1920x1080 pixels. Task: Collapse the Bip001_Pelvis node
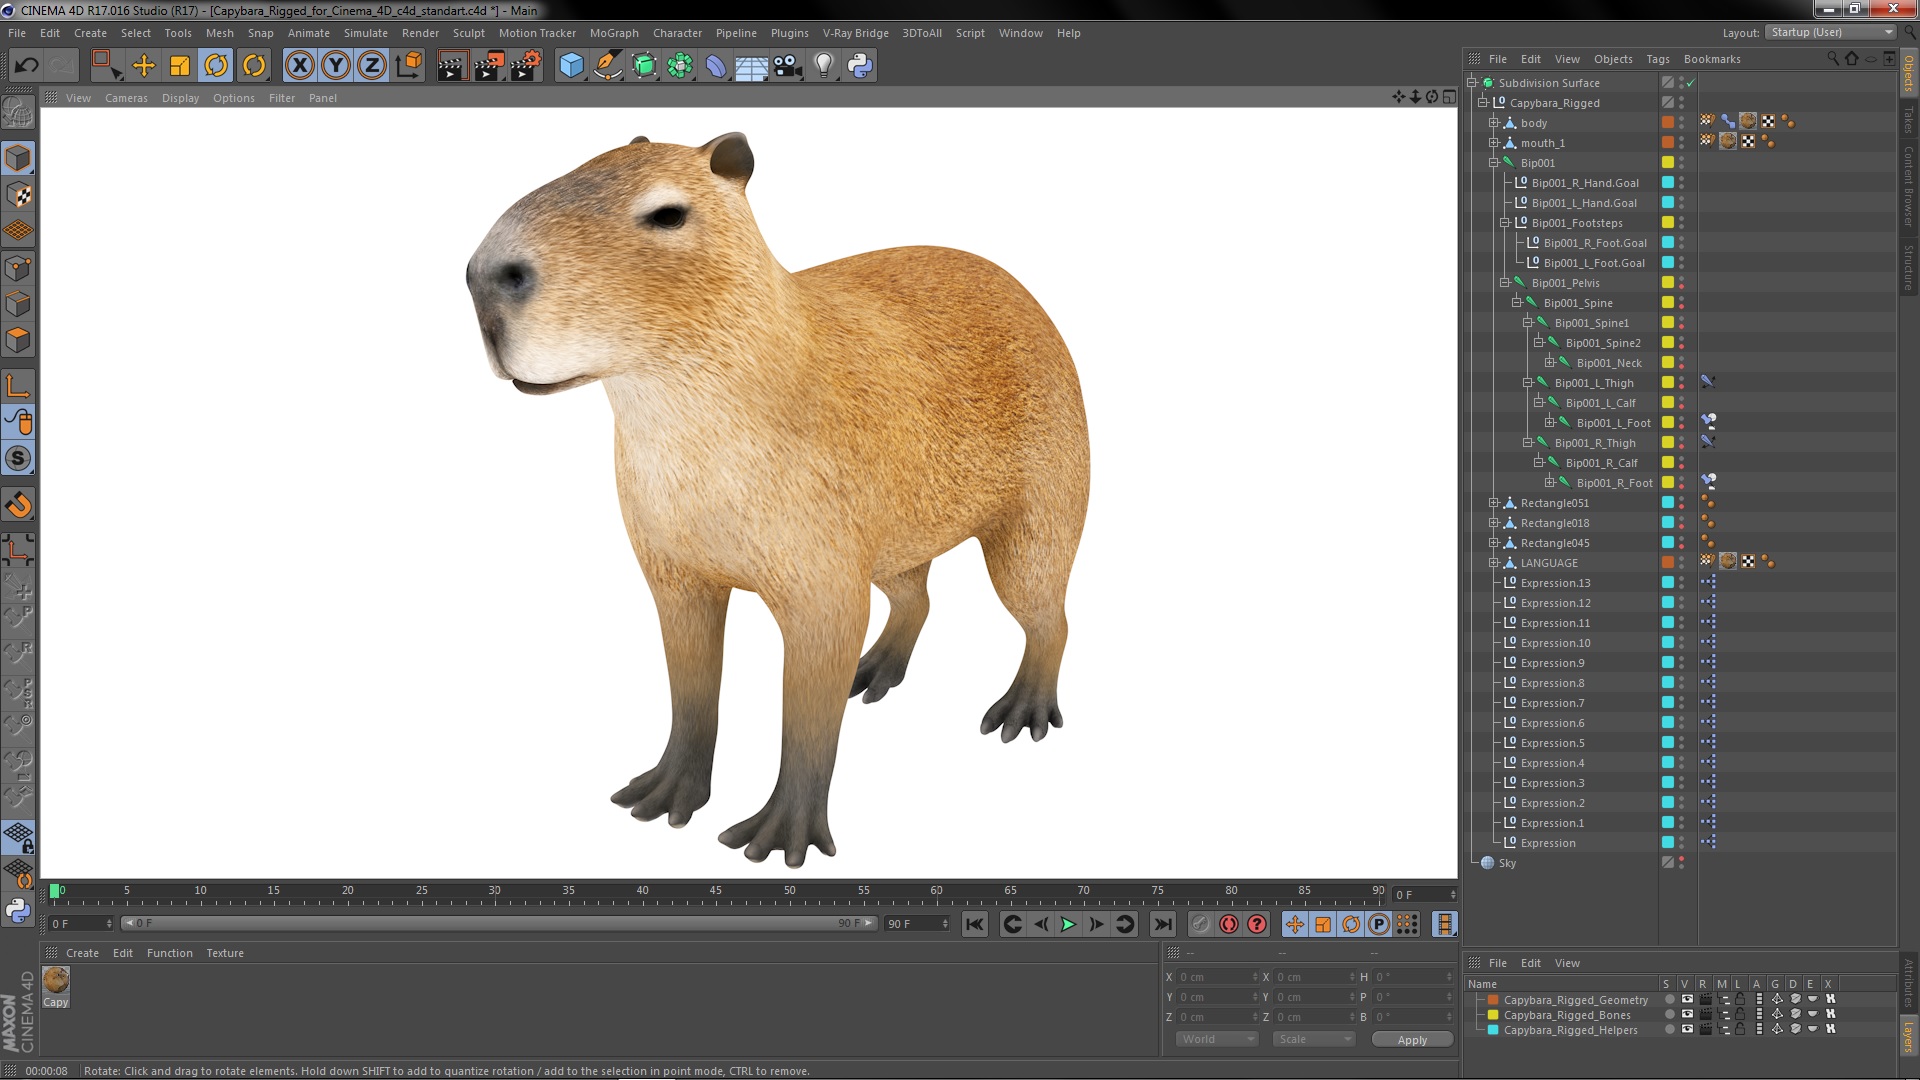(1504, 283)
